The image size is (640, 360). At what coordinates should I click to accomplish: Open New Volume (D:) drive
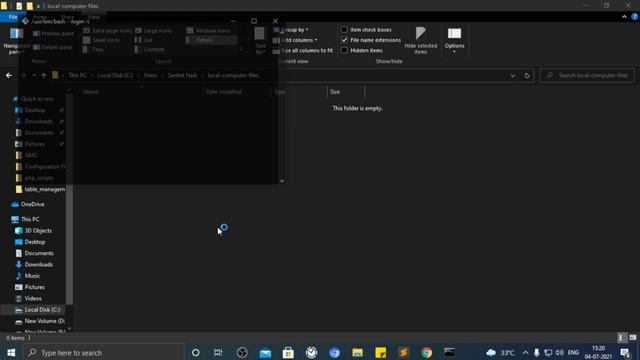pyautogui.click(x=40, y=321)
